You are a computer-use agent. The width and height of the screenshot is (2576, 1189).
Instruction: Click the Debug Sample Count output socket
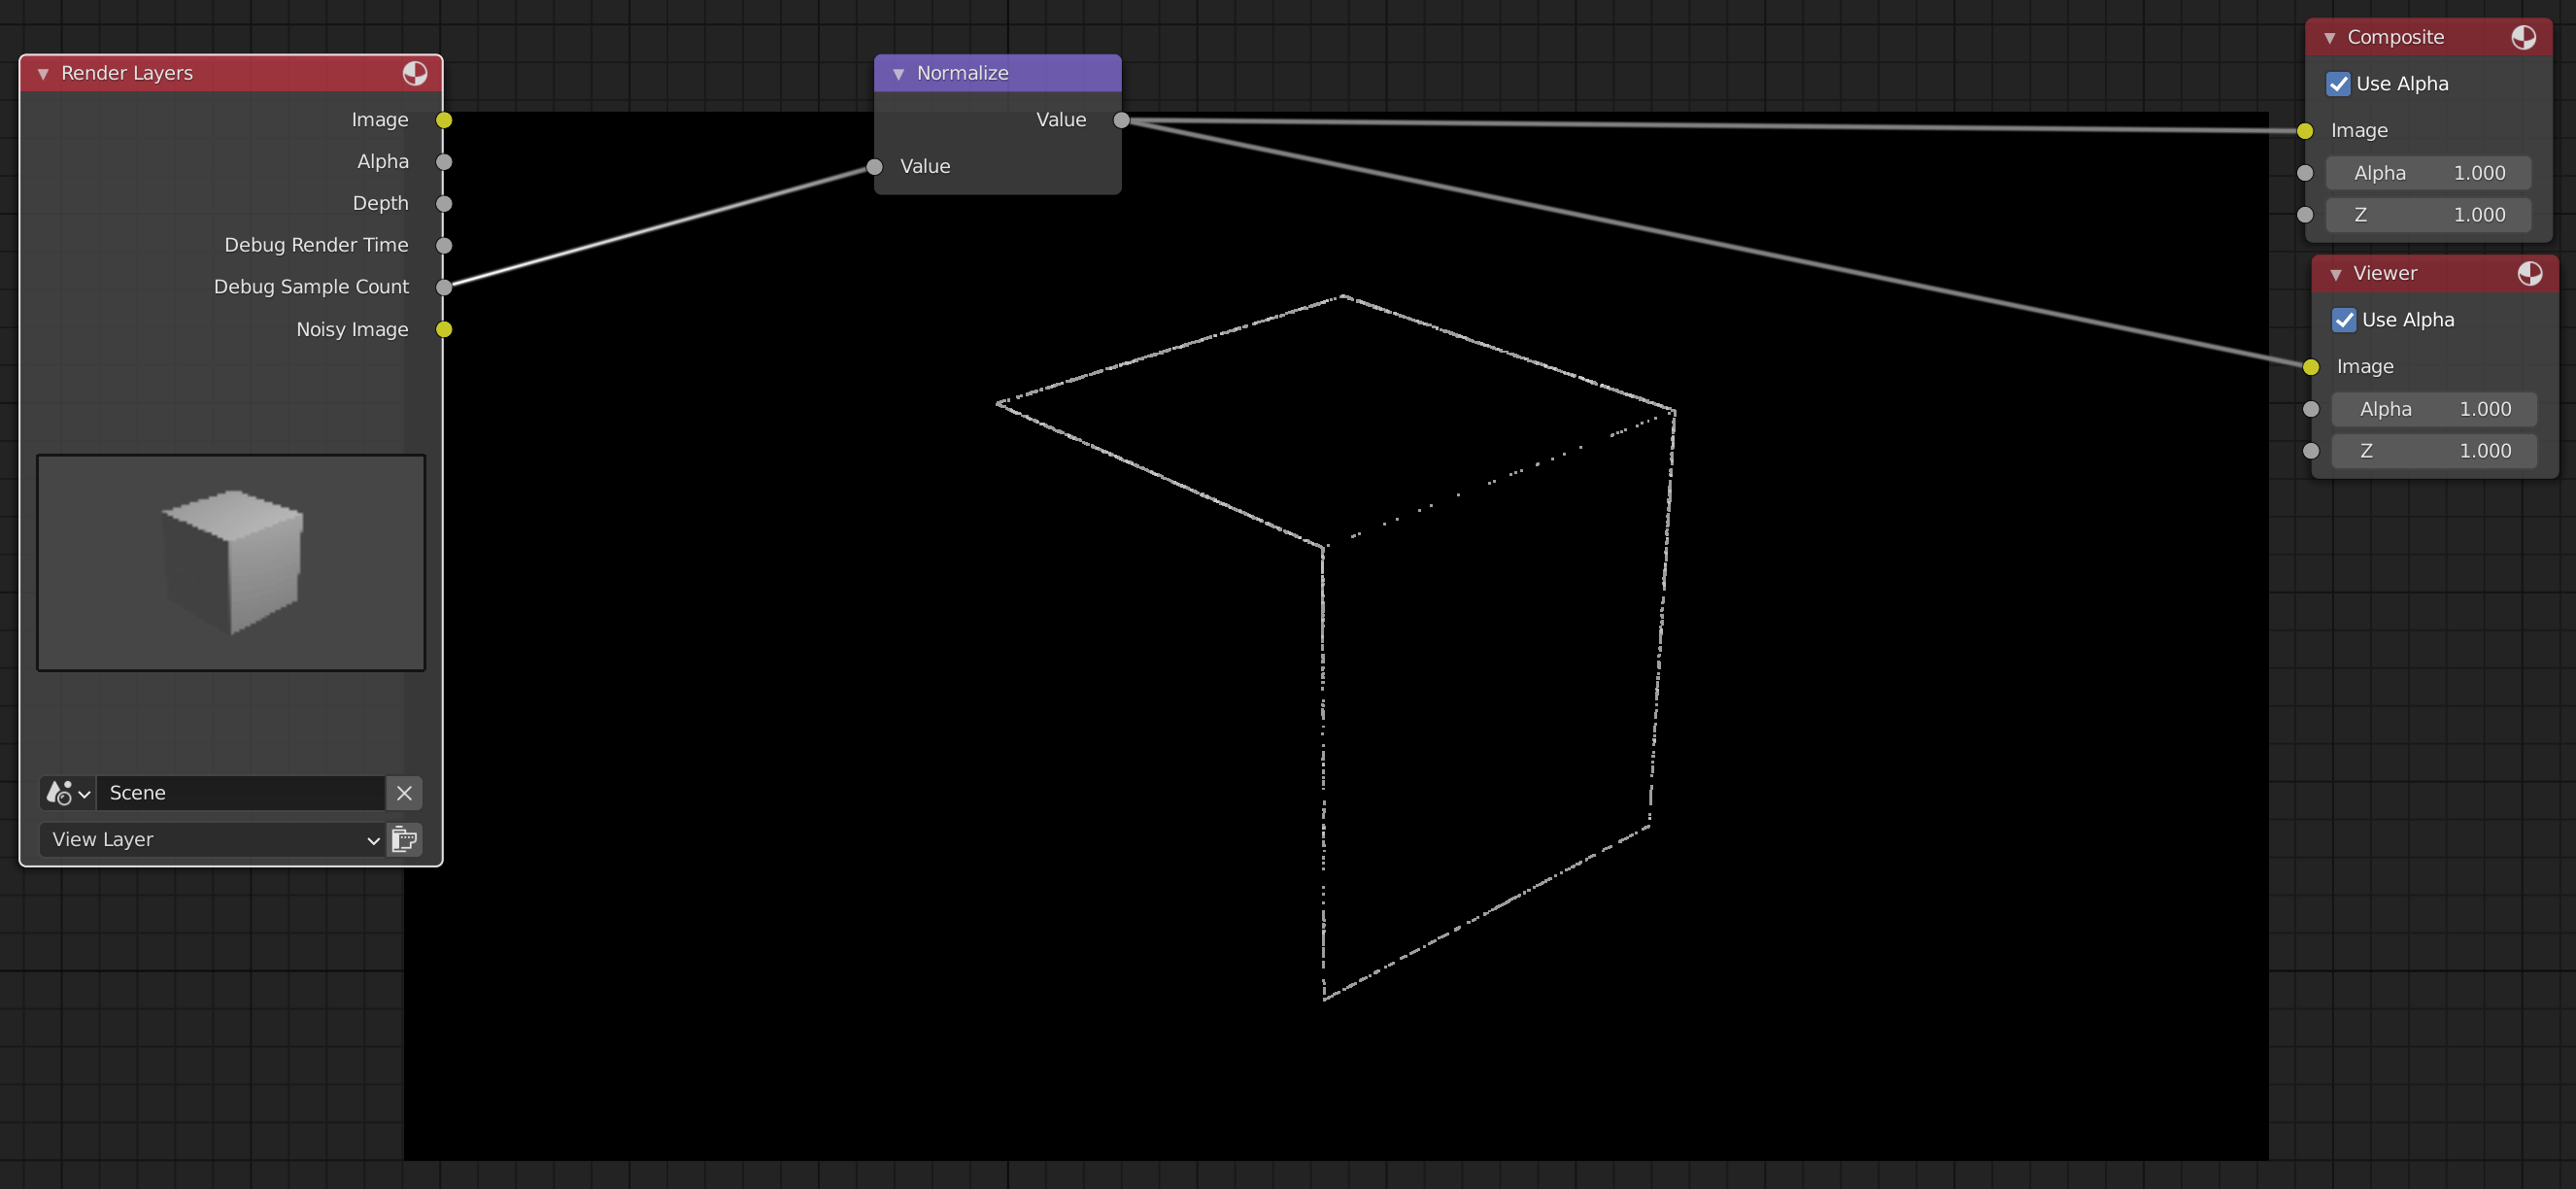pyautogui.click(x=444, y=287)
